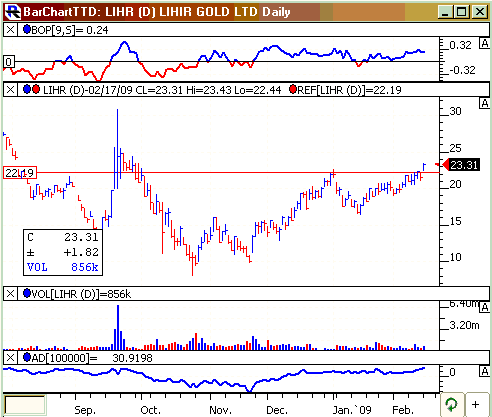492x417 pixels.
Task: Click the BarChartTTD logo icon in title bar
Action: tap(13, 12)
